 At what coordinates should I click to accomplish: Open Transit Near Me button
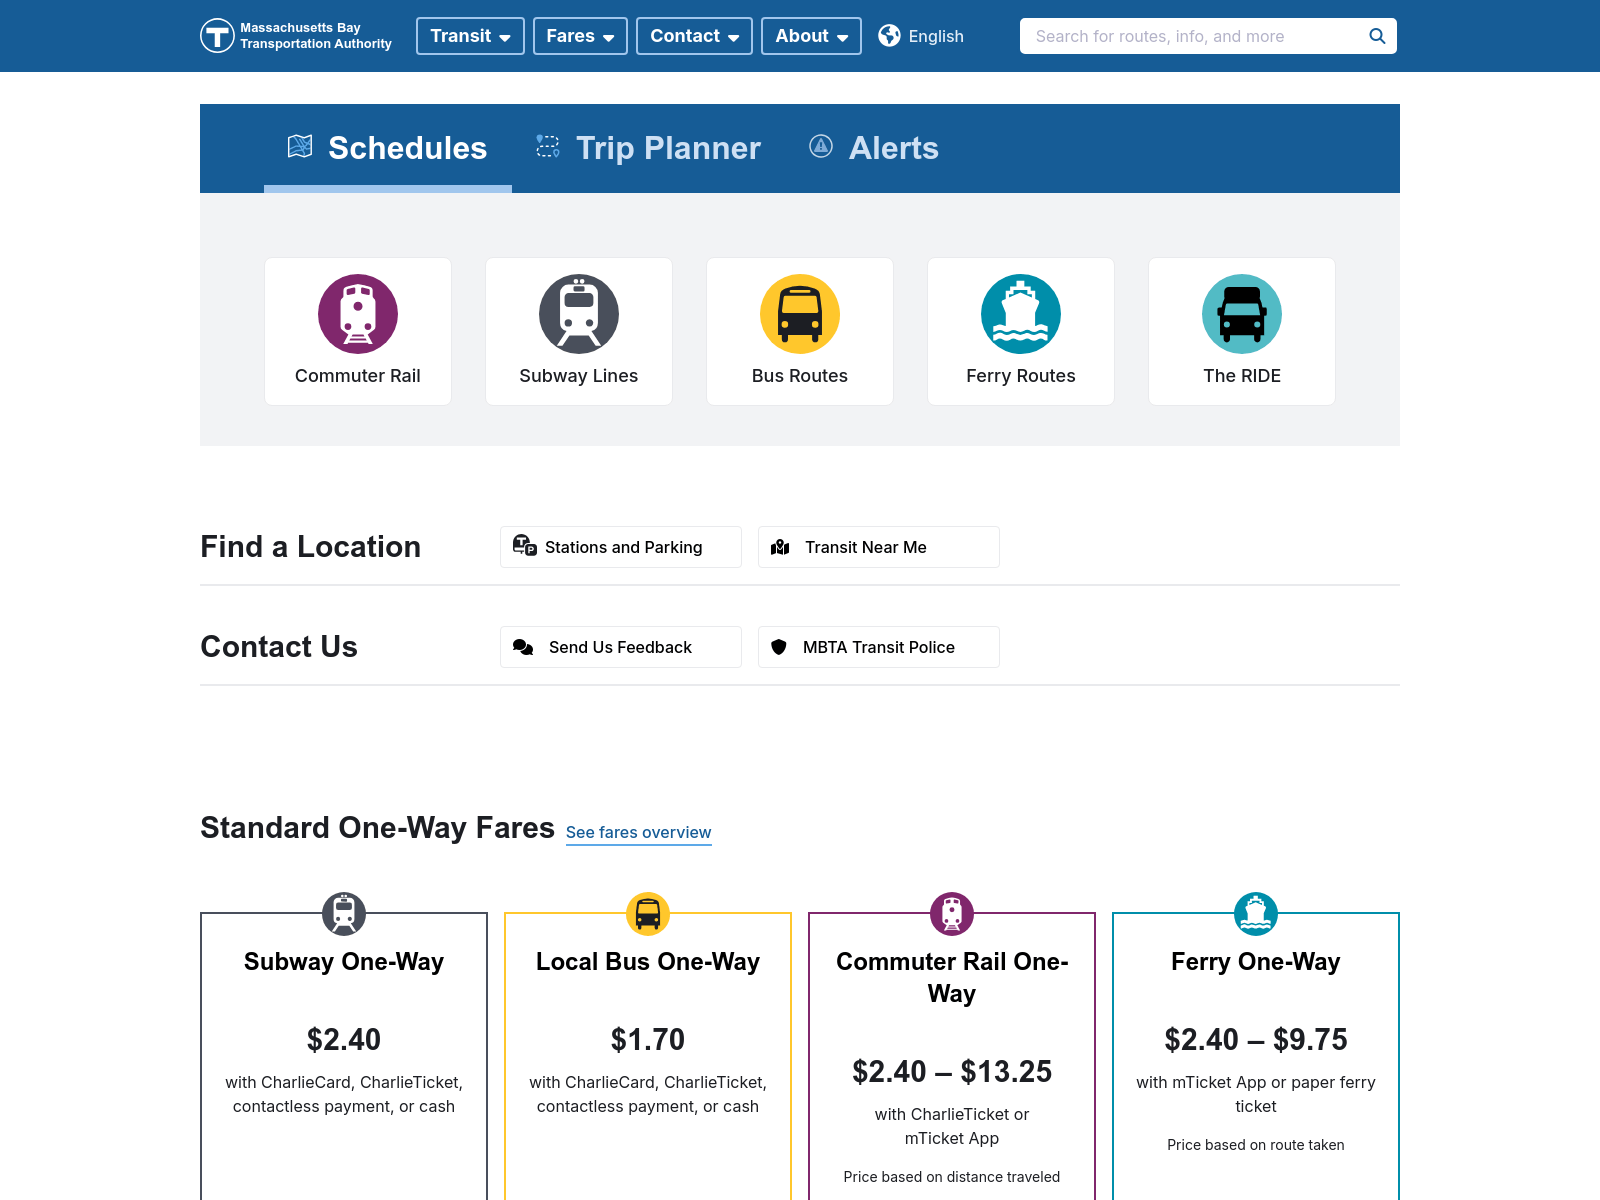click(879, 547)
